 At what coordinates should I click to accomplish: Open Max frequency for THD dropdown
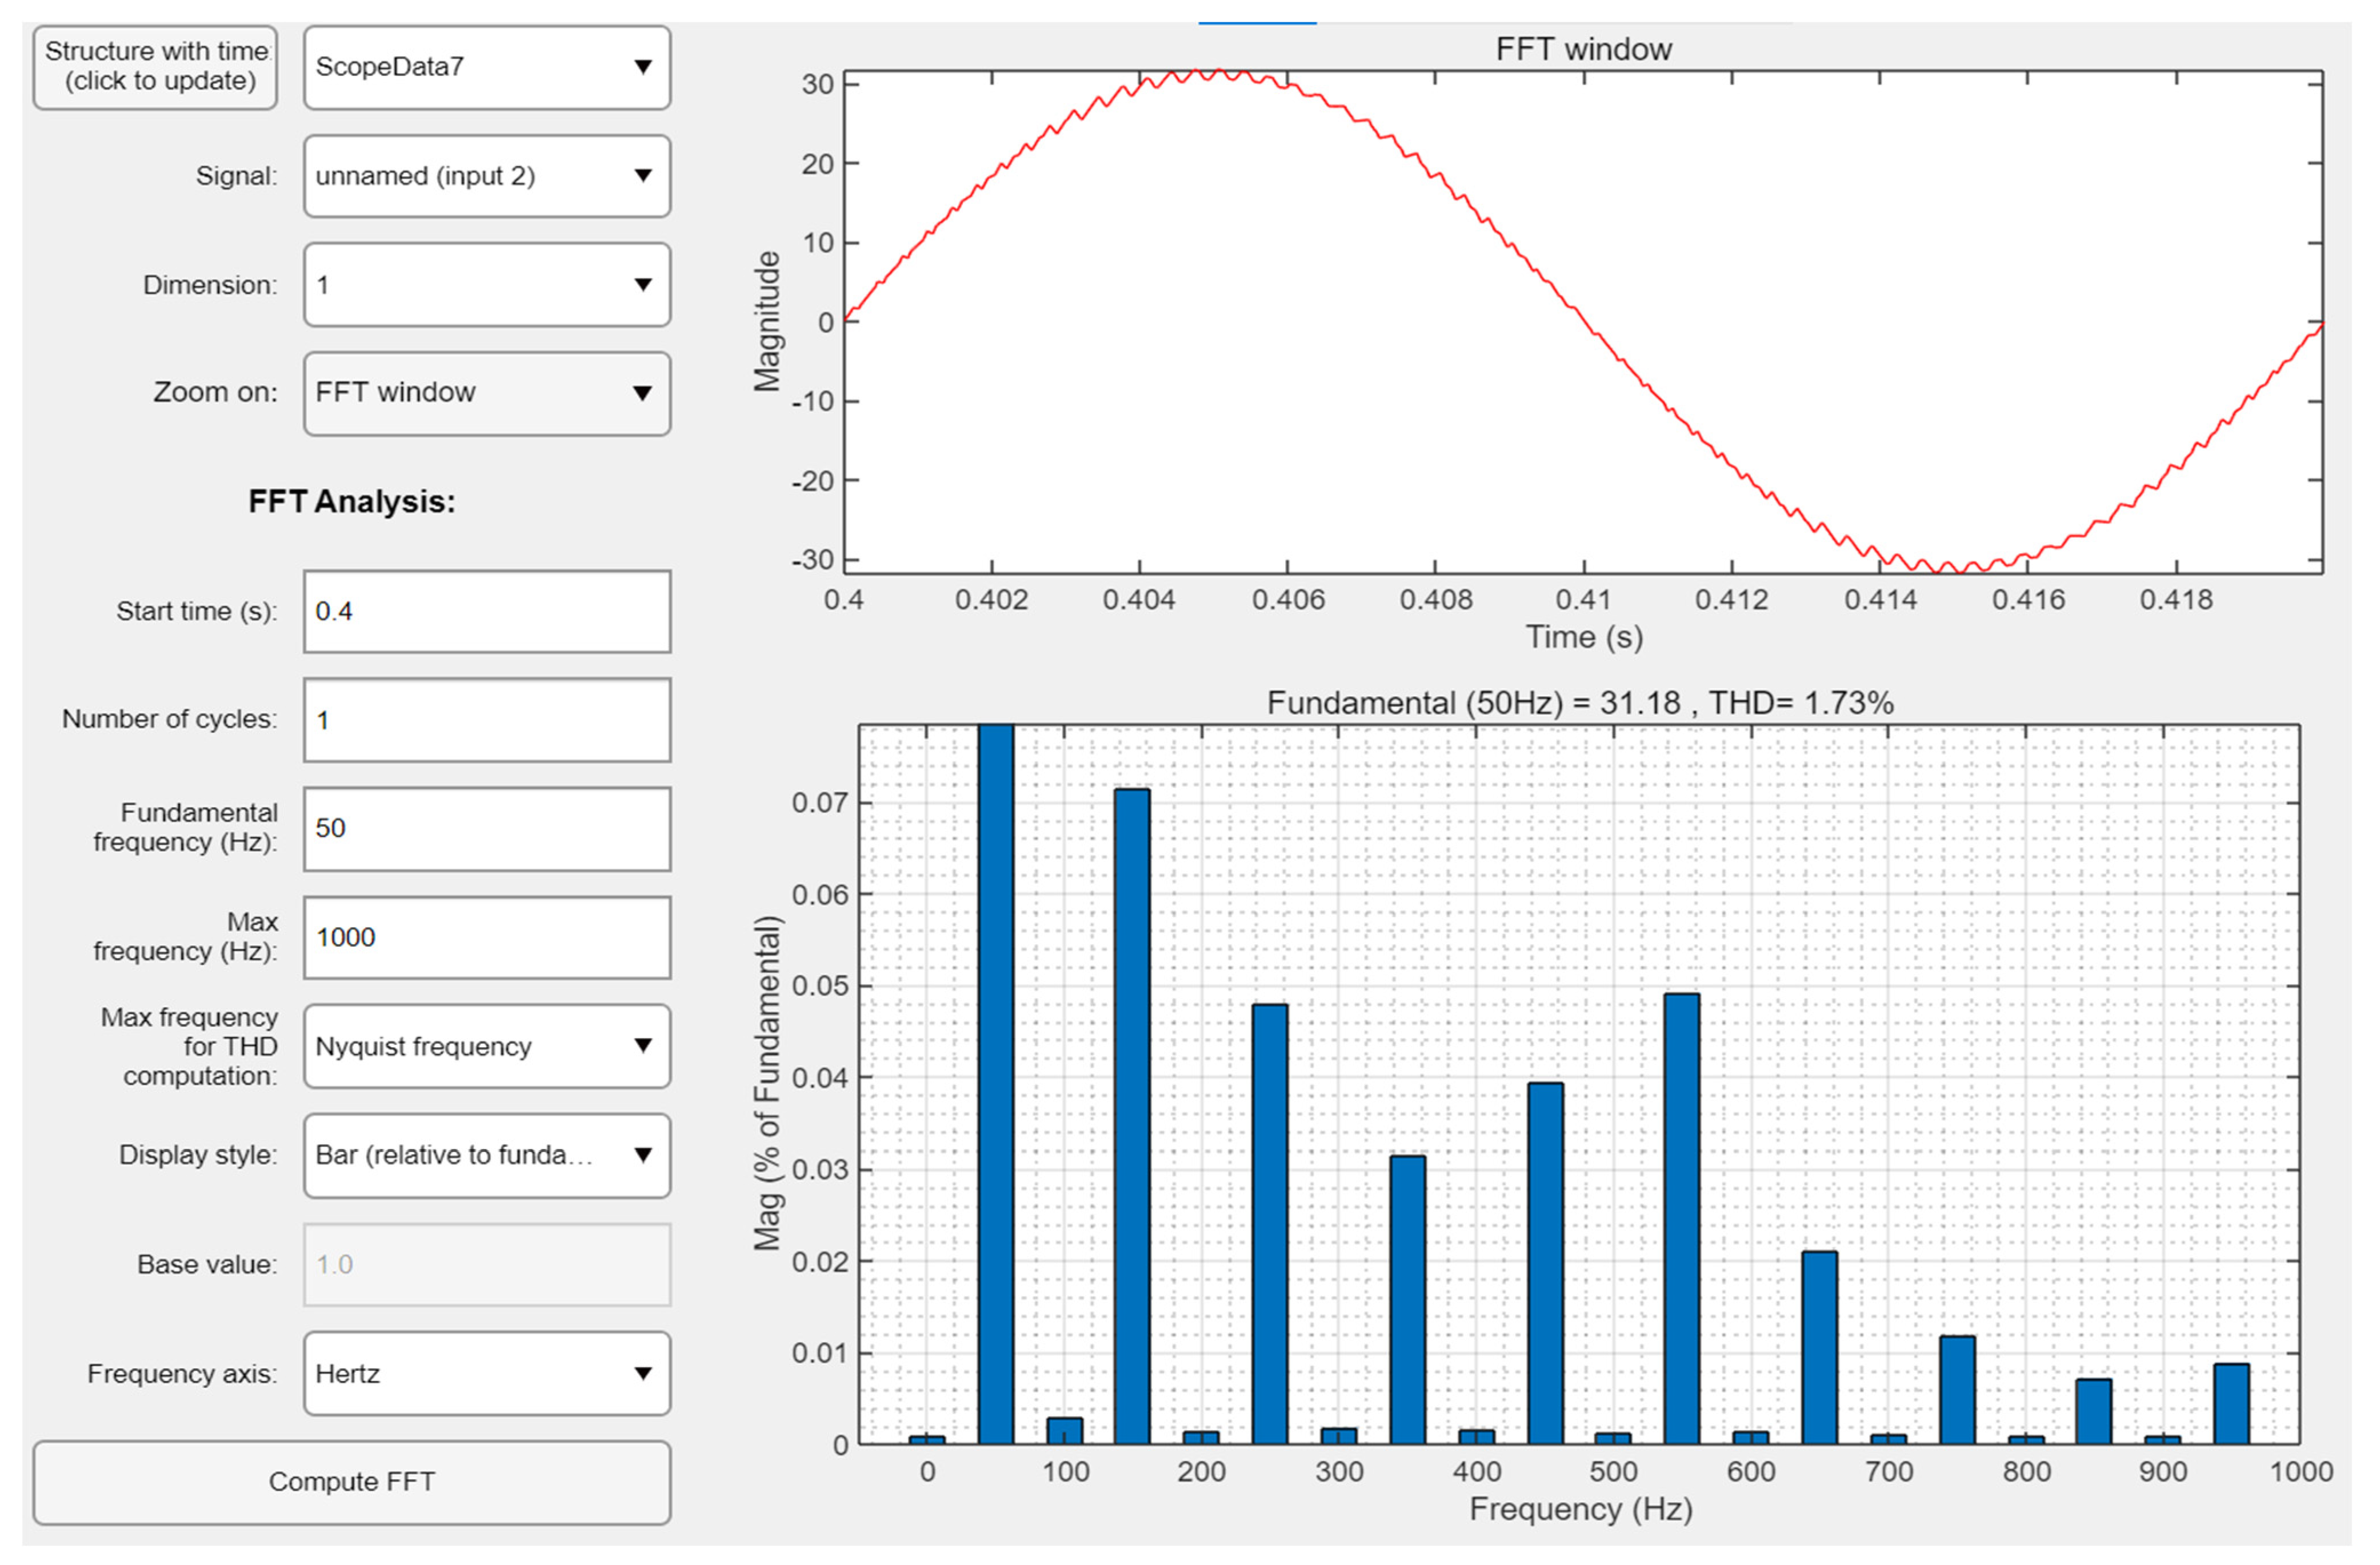486,1046
